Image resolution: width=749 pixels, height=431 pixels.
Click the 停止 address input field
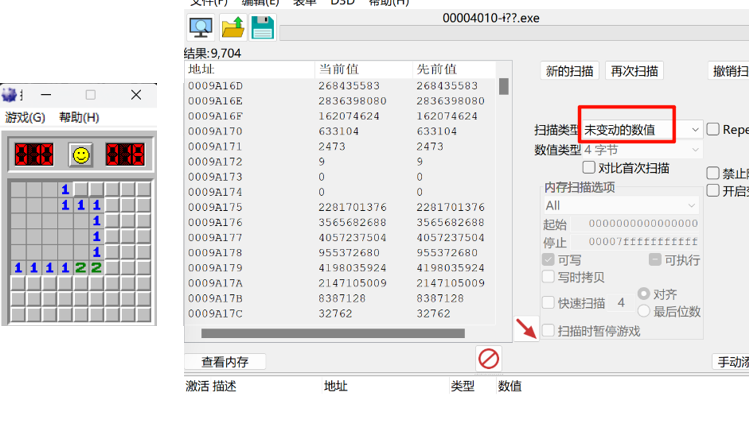pos(635,241)
